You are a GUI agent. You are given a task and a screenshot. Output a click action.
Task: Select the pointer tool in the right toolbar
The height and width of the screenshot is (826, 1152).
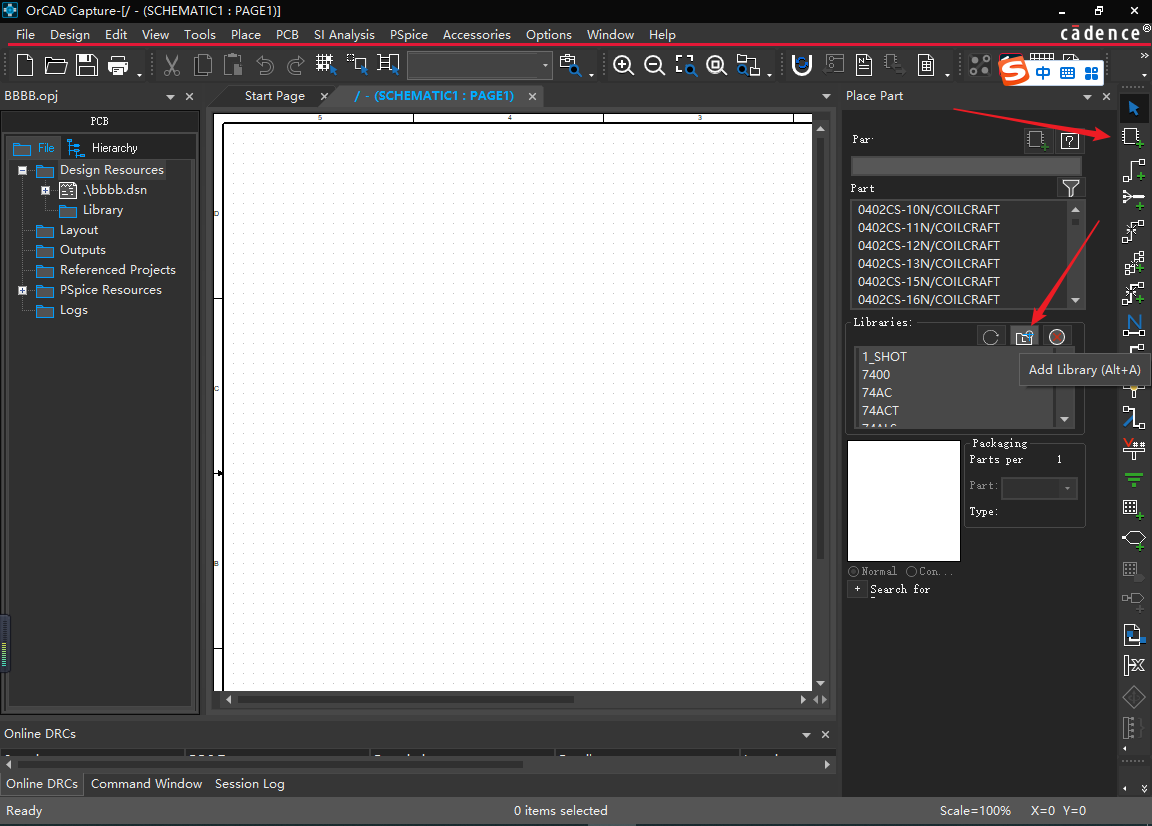point(1134,108)
